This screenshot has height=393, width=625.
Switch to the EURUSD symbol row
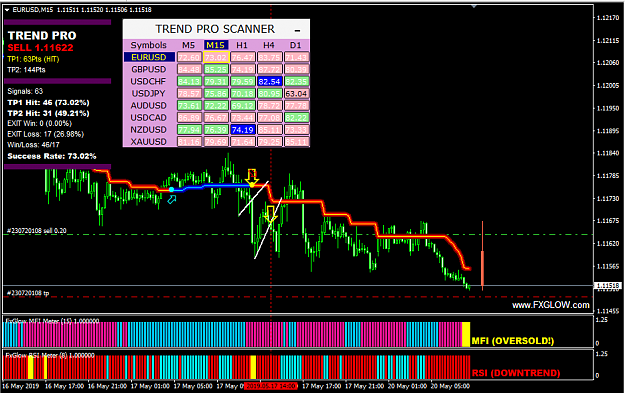(x=149, y=57)
